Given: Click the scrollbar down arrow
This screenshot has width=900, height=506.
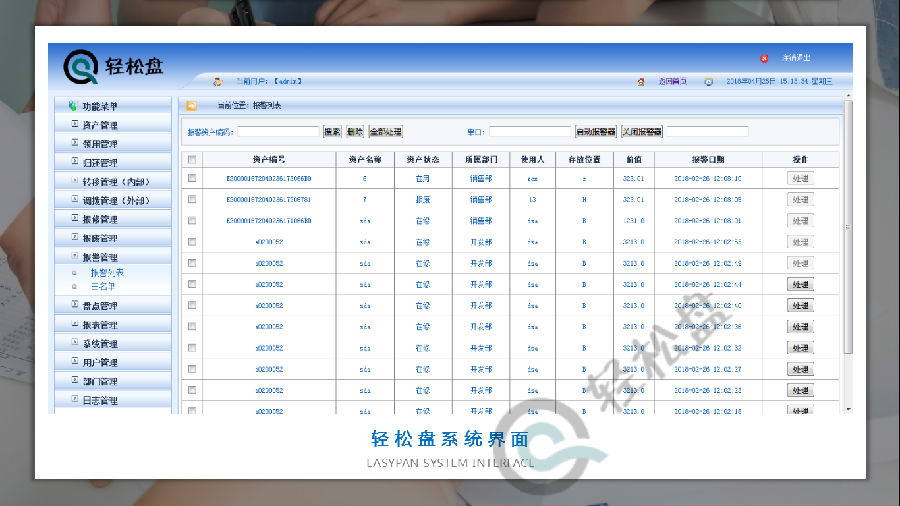Looking at the screenshot, I should pyautogui.click(x=848, y=409).
